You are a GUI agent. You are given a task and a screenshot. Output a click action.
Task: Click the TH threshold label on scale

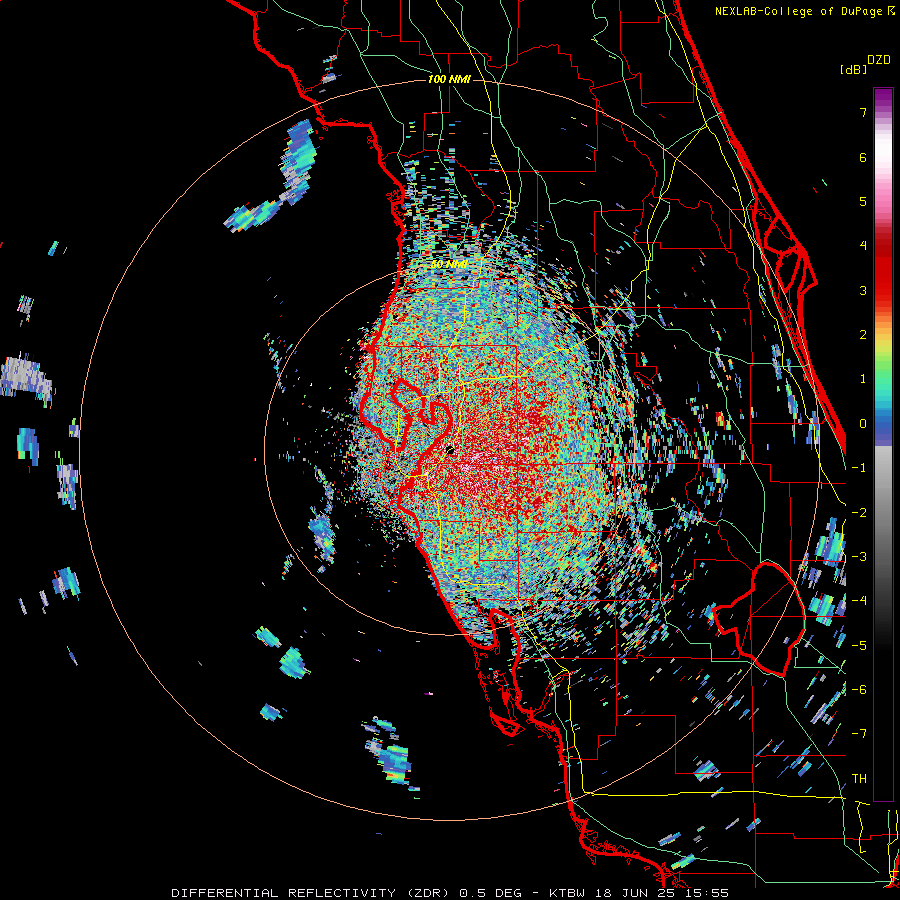click(859, 779)
